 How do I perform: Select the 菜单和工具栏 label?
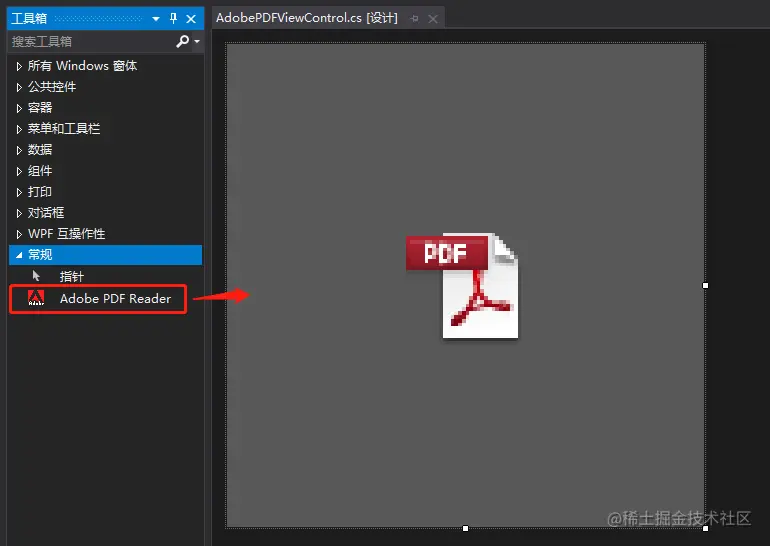(64, 129)
